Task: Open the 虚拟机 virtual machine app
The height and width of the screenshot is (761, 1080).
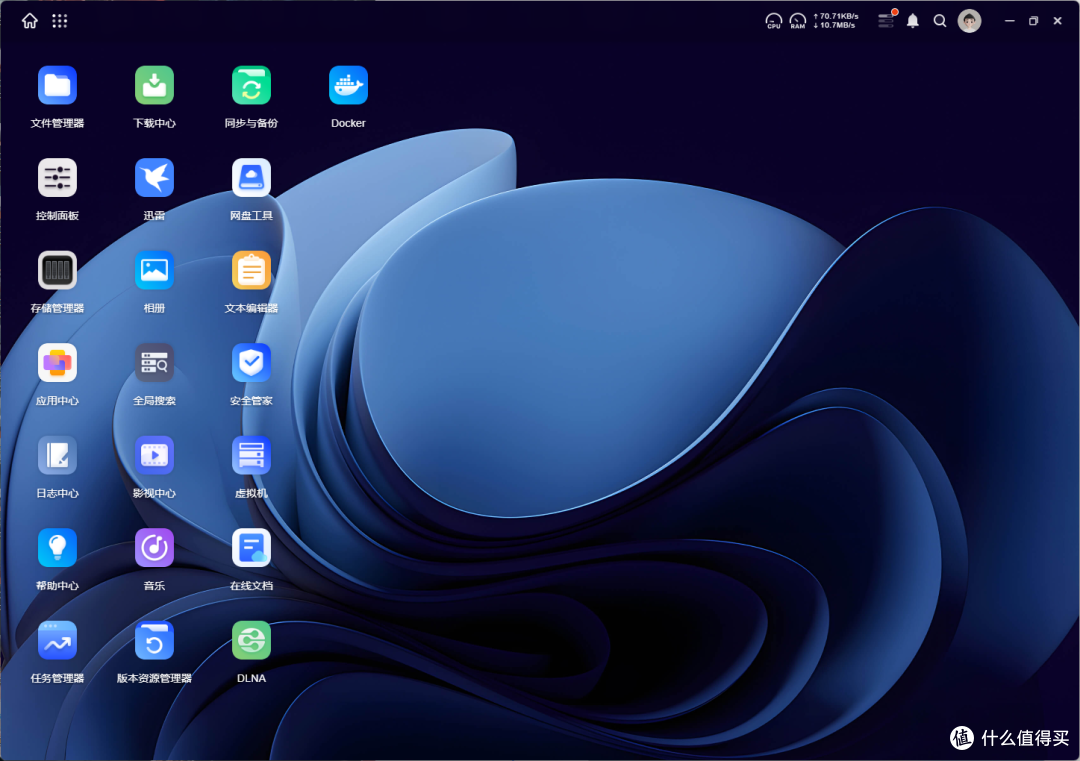Action: pos(251,455)
